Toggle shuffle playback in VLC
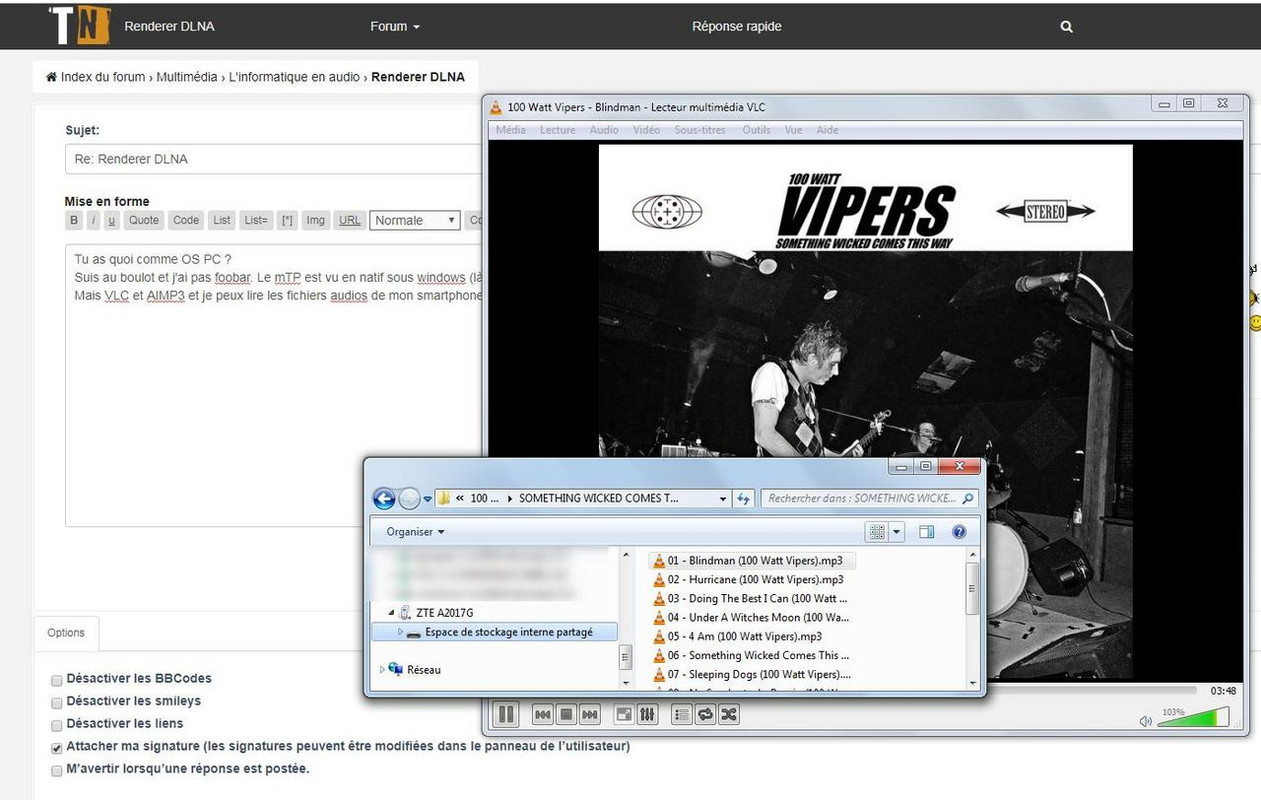 click(729, 714)
